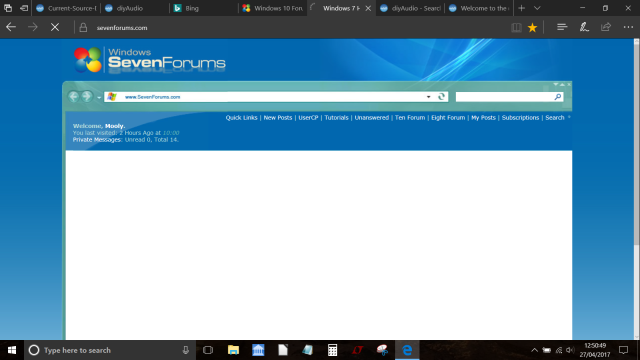This screenshot has height=360, width=640.
Task: Click the taskbar volume icon
Action: tap(570, 350)
